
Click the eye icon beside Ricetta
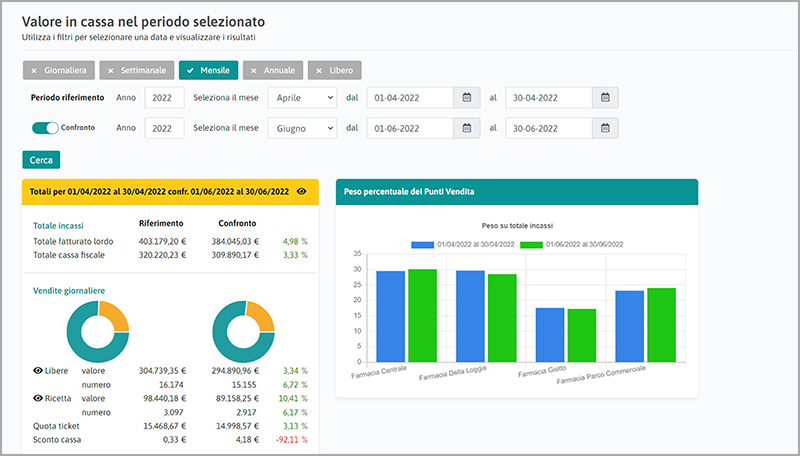[x=38, y=398]
